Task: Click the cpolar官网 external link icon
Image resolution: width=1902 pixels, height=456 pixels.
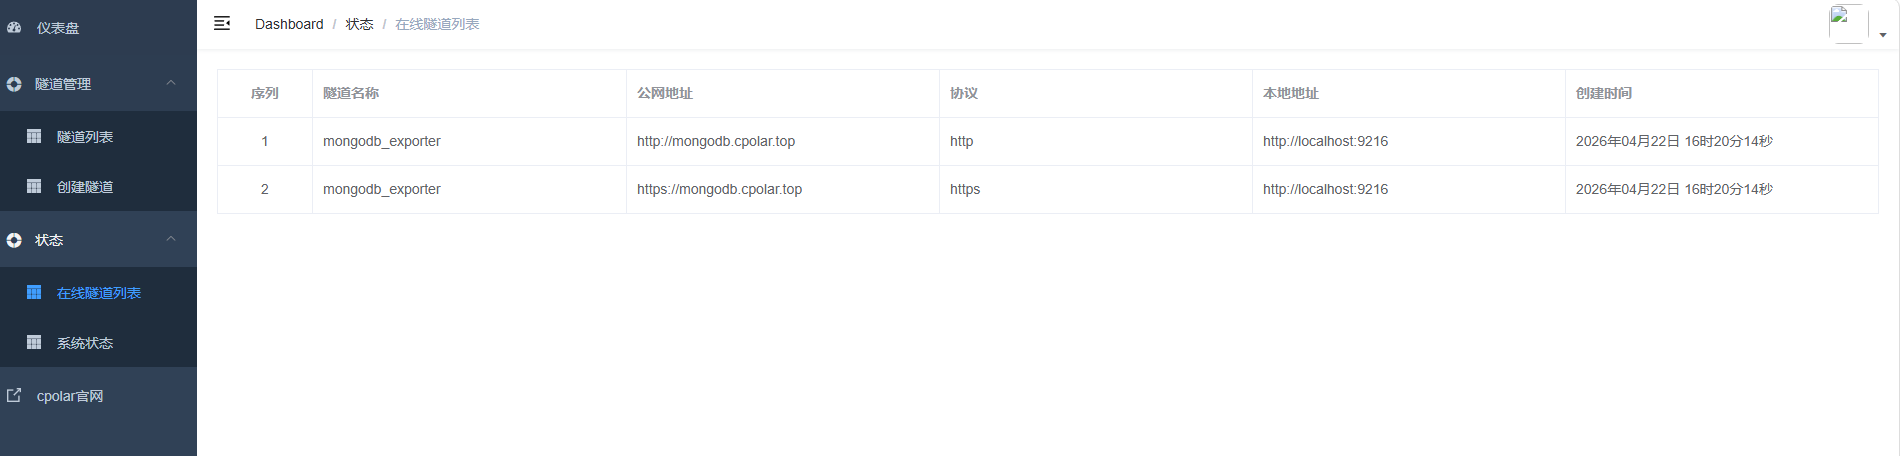Action: point(14,395)
